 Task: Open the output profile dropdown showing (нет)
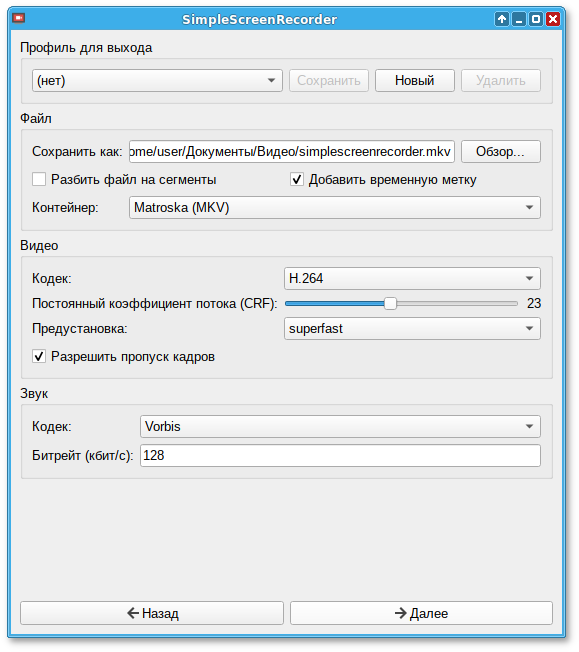(157, 80)
